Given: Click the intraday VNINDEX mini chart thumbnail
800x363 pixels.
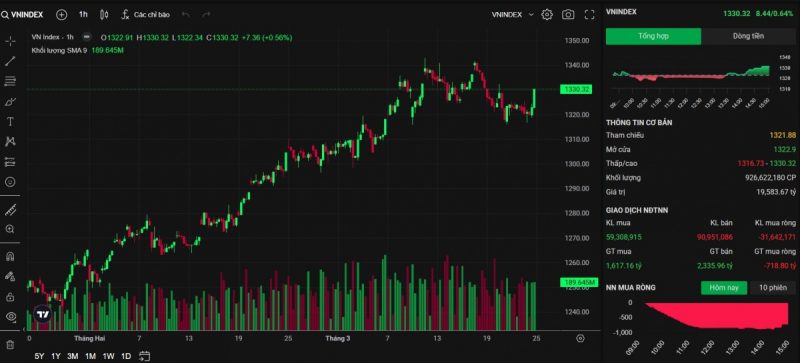Looking at the screenshot, I should point(691,77).
